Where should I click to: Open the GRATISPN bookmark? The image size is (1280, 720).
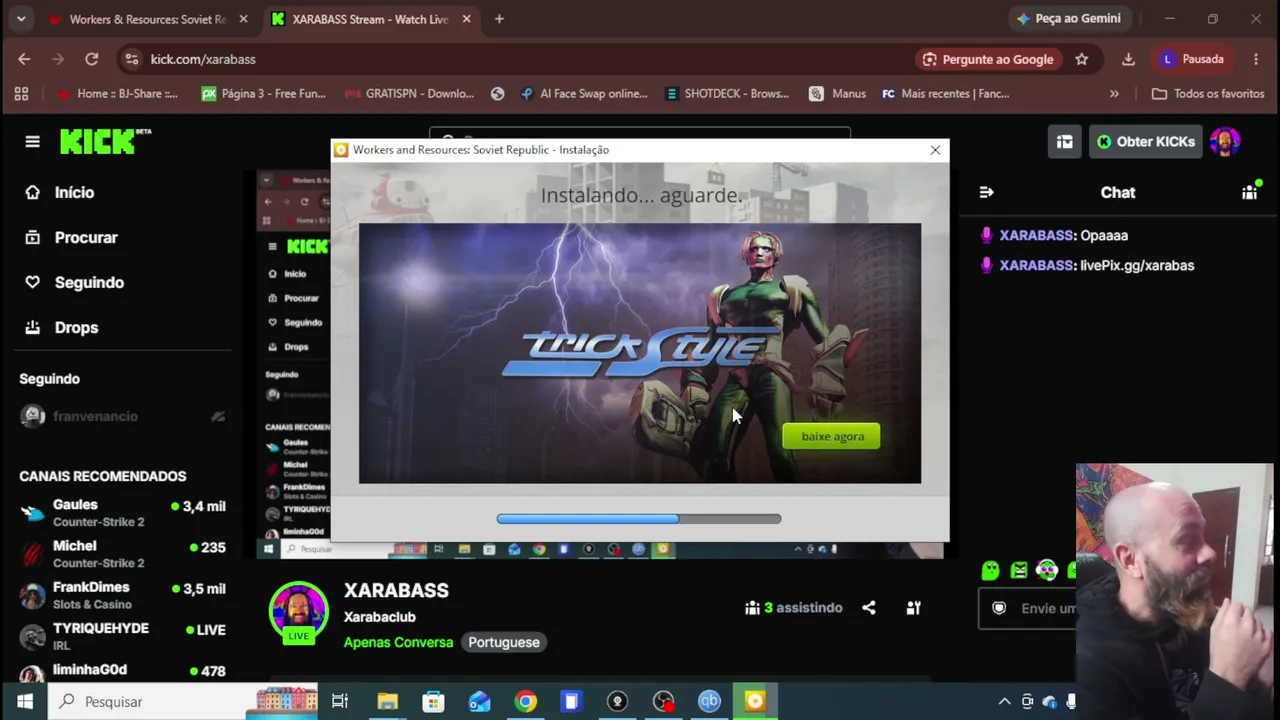click(x=409, y=94)
